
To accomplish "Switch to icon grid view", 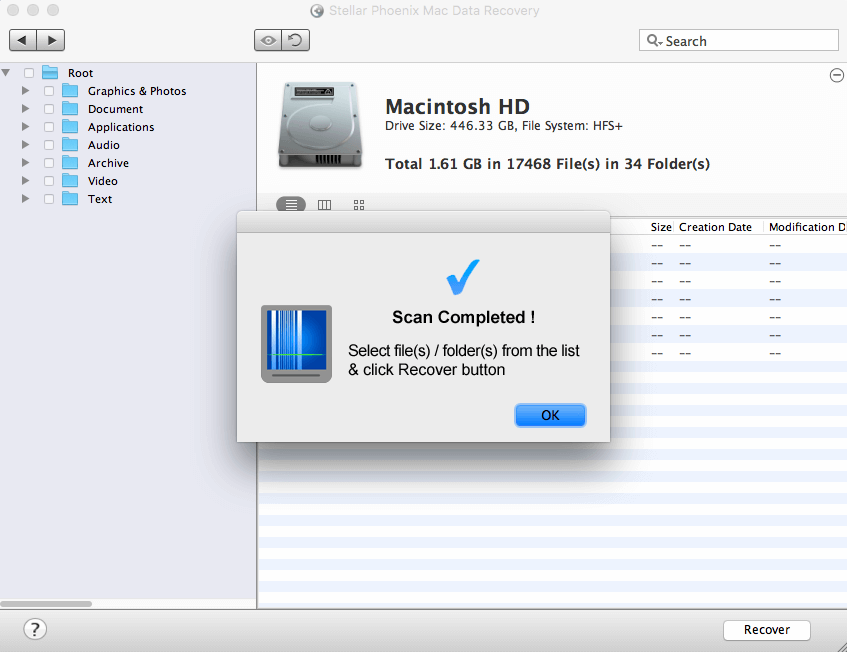I will (359, 205).
